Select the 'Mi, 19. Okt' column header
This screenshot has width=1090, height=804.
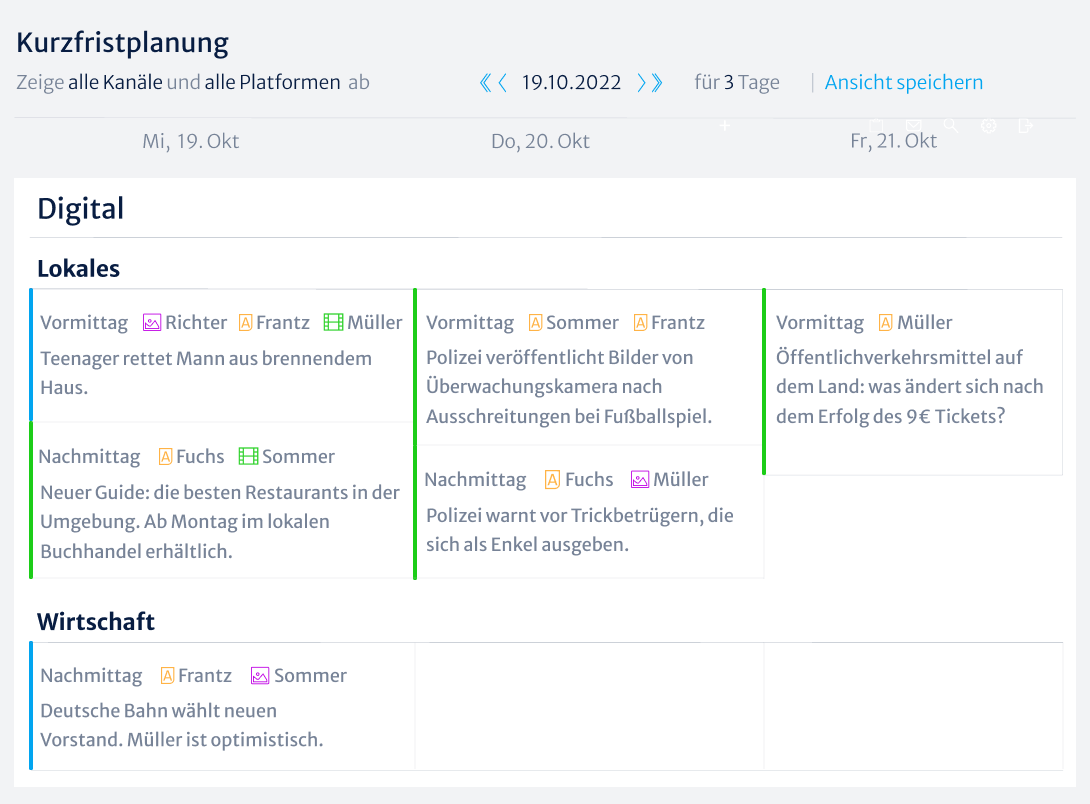(x=190, y=141)
